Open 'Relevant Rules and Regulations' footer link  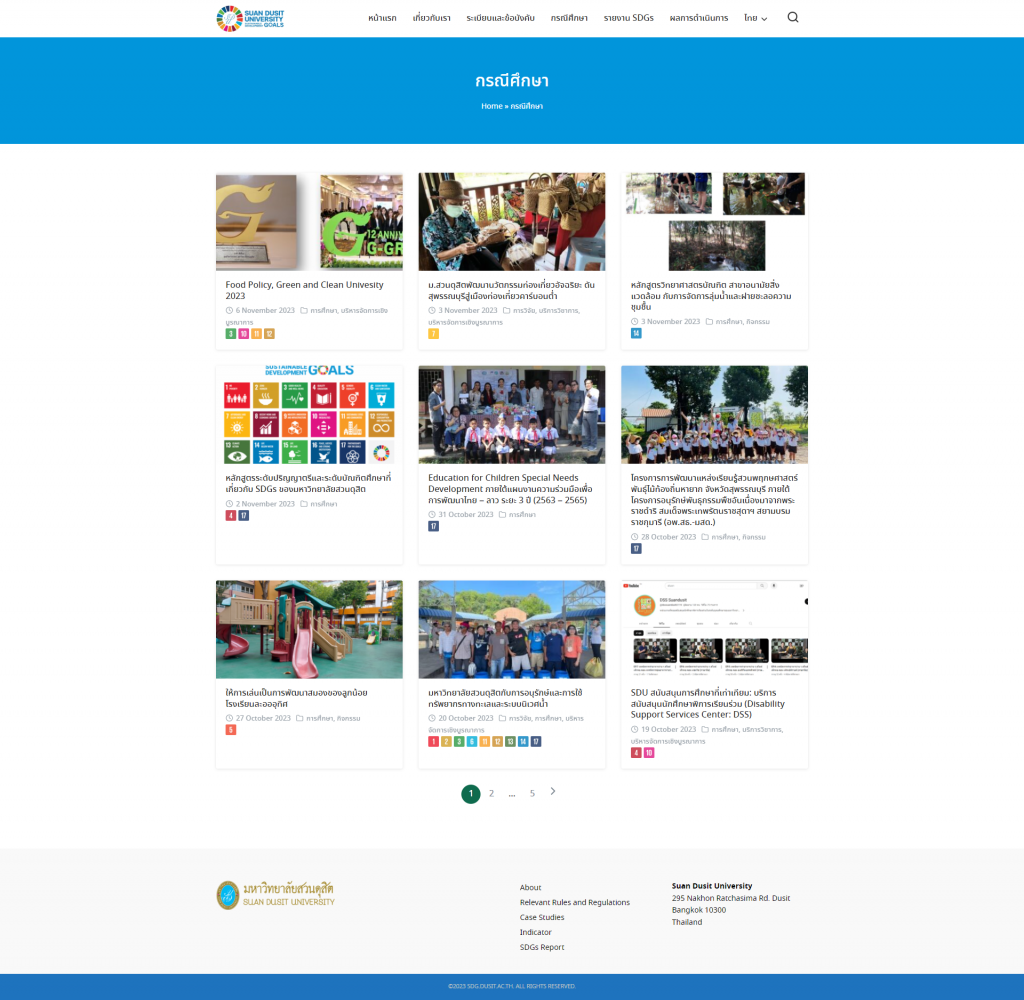coord(574,902)
